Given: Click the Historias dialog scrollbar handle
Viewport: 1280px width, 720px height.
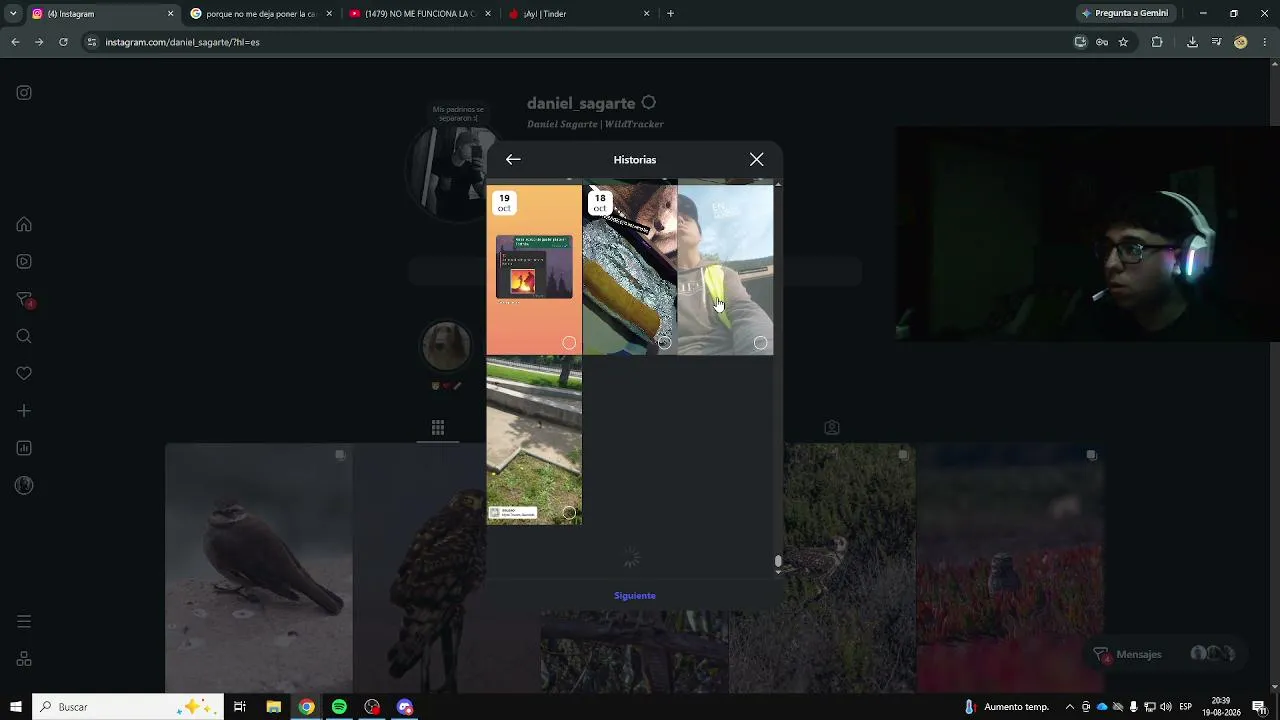Looking at the screenshot, I should tap(778, 562).
